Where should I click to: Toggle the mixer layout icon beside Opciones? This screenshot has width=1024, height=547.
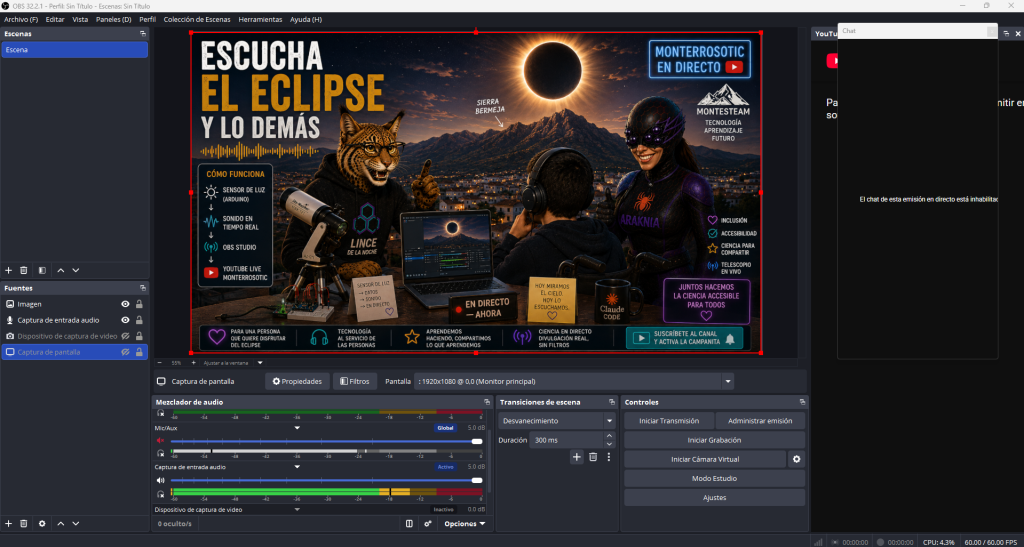tap(409, 524)
